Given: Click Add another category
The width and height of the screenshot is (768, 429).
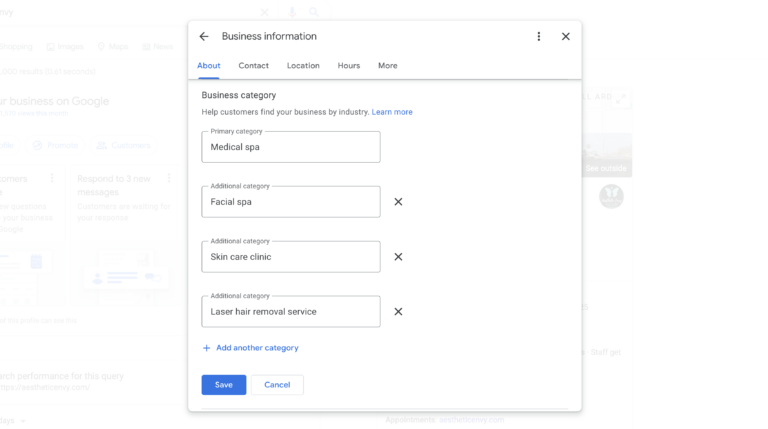Looking at the screenshot, I should point(251,348).
